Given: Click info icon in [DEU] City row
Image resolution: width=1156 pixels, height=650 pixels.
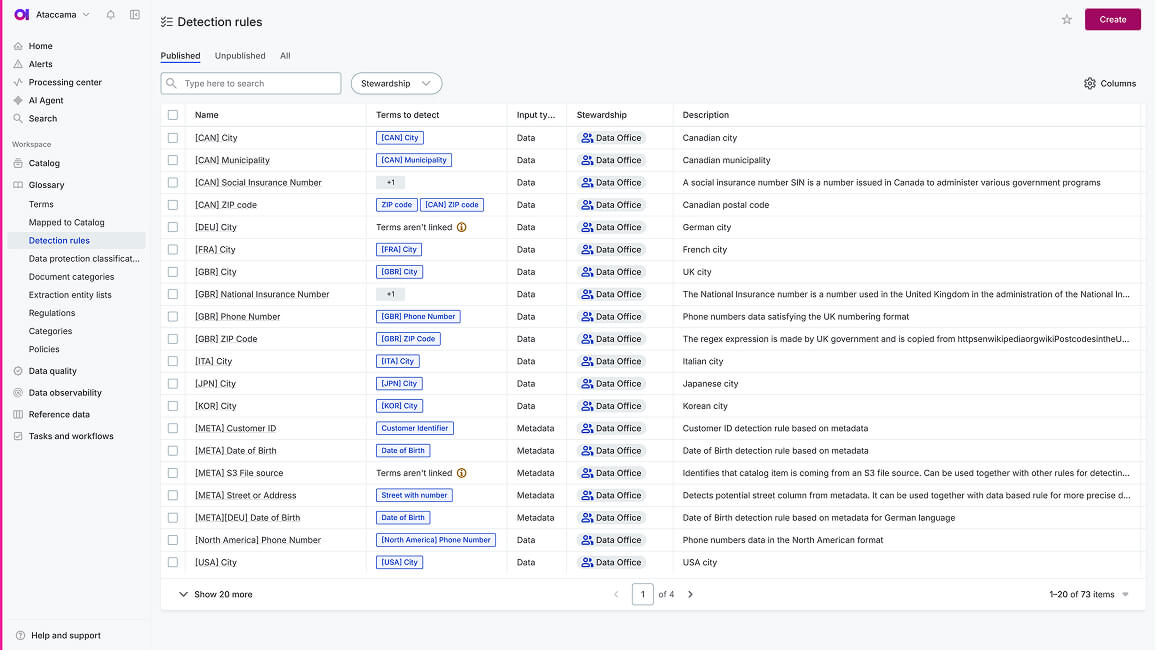Looking at the screenshot, I should tap(462, 227).
